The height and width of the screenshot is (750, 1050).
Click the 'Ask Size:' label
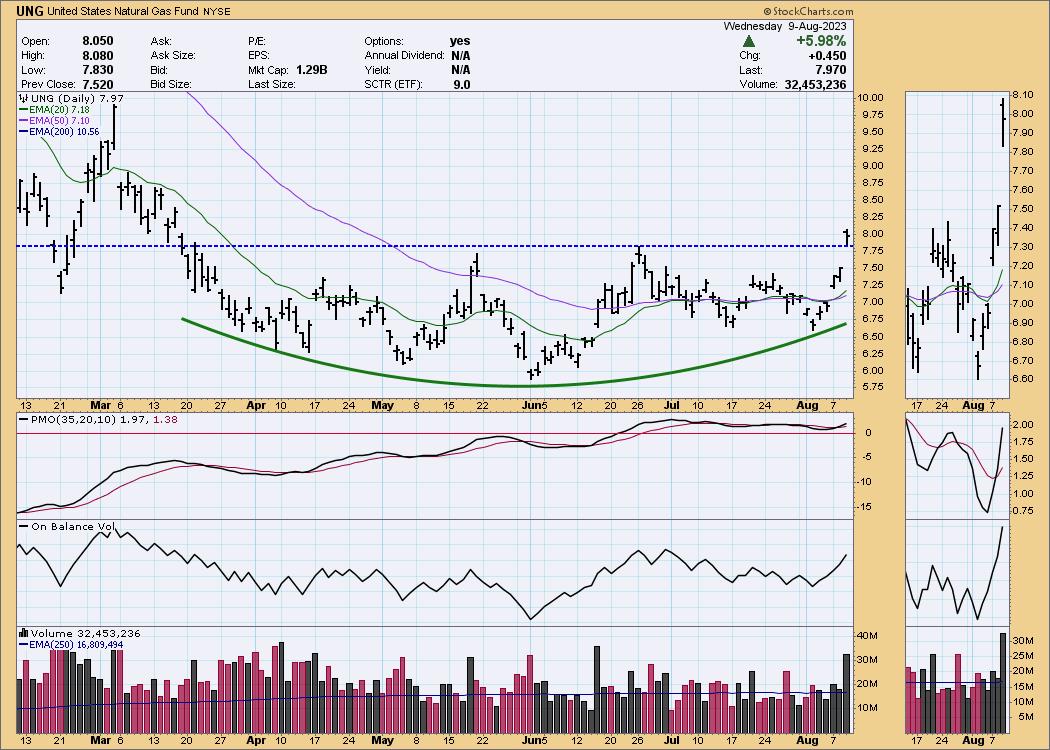[173, 56]
